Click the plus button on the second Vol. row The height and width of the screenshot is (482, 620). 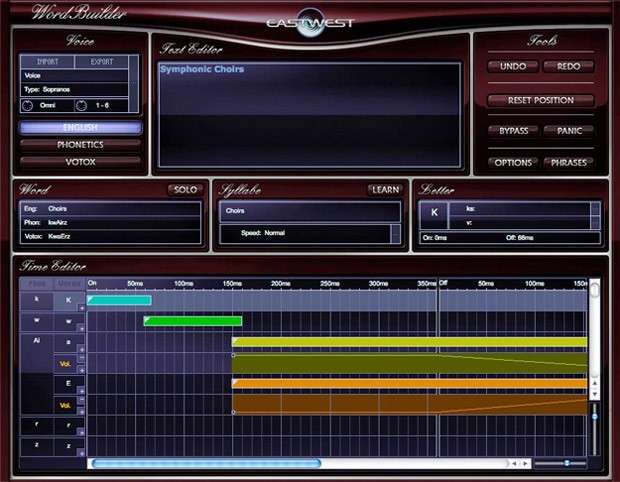[81, 412]
